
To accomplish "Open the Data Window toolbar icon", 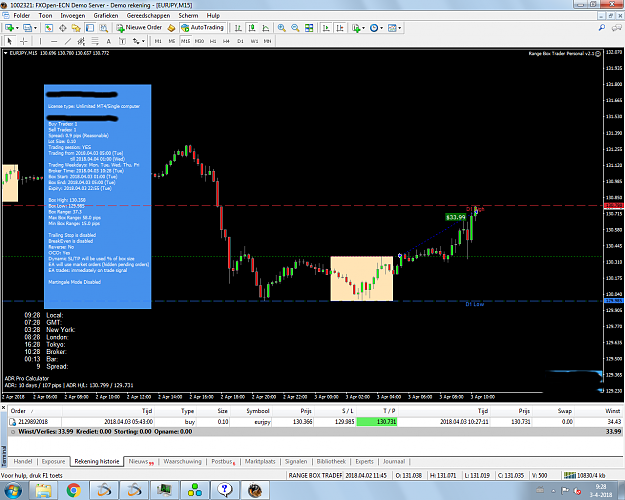I will point(63,28).
